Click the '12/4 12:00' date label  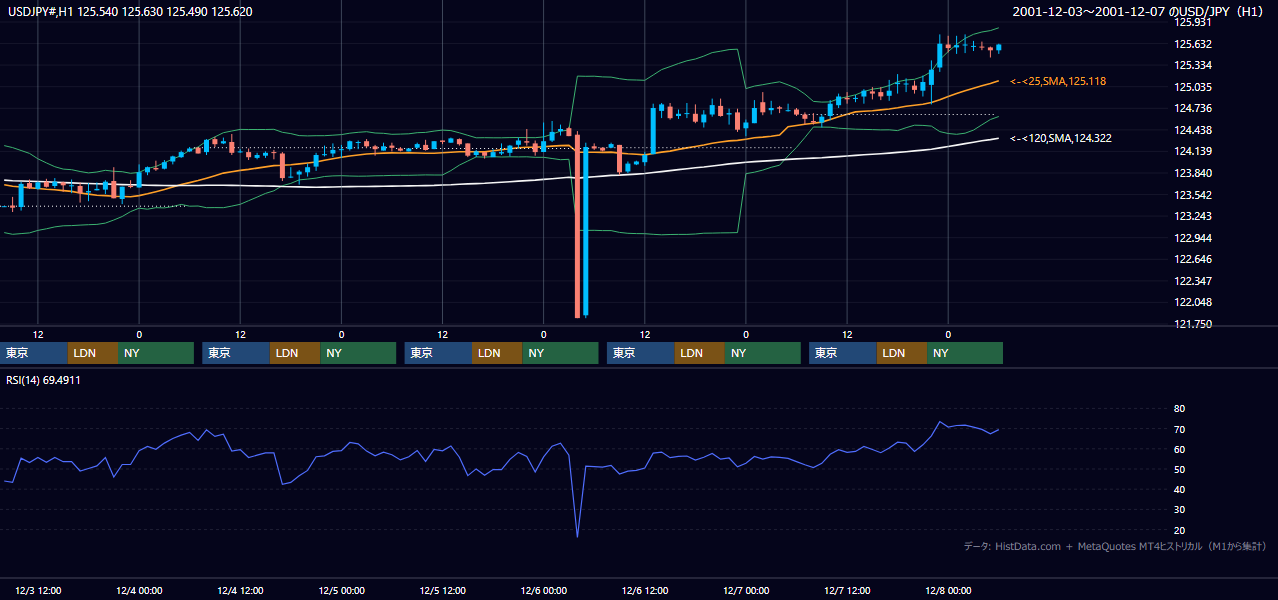(x=240, y=591)
